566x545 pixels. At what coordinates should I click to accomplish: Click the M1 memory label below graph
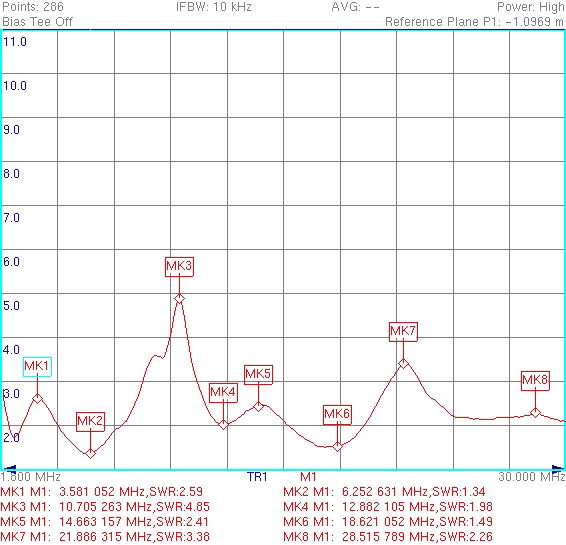pyautogui.click(x=308, y=477)
